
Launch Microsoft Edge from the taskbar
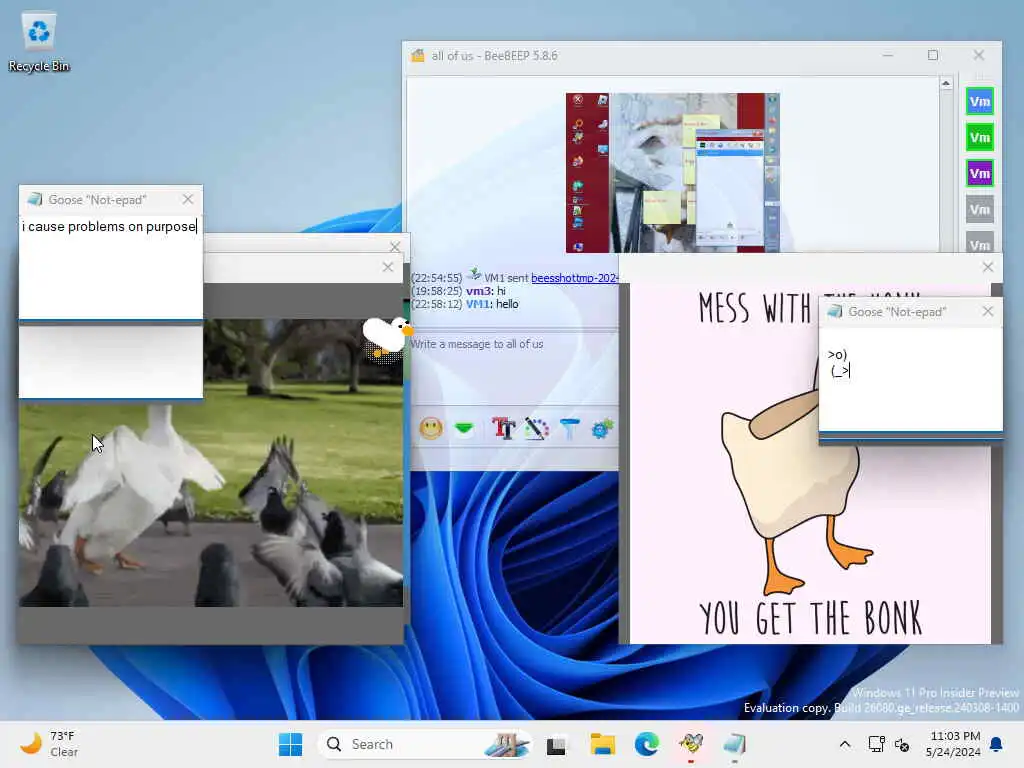click(647, 744)
